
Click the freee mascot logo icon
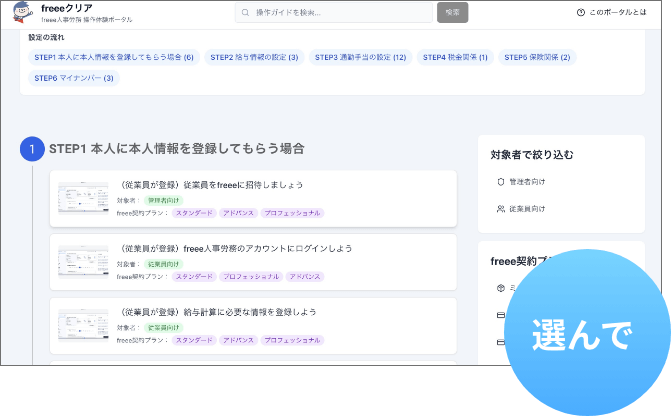[x=21, y=13]
